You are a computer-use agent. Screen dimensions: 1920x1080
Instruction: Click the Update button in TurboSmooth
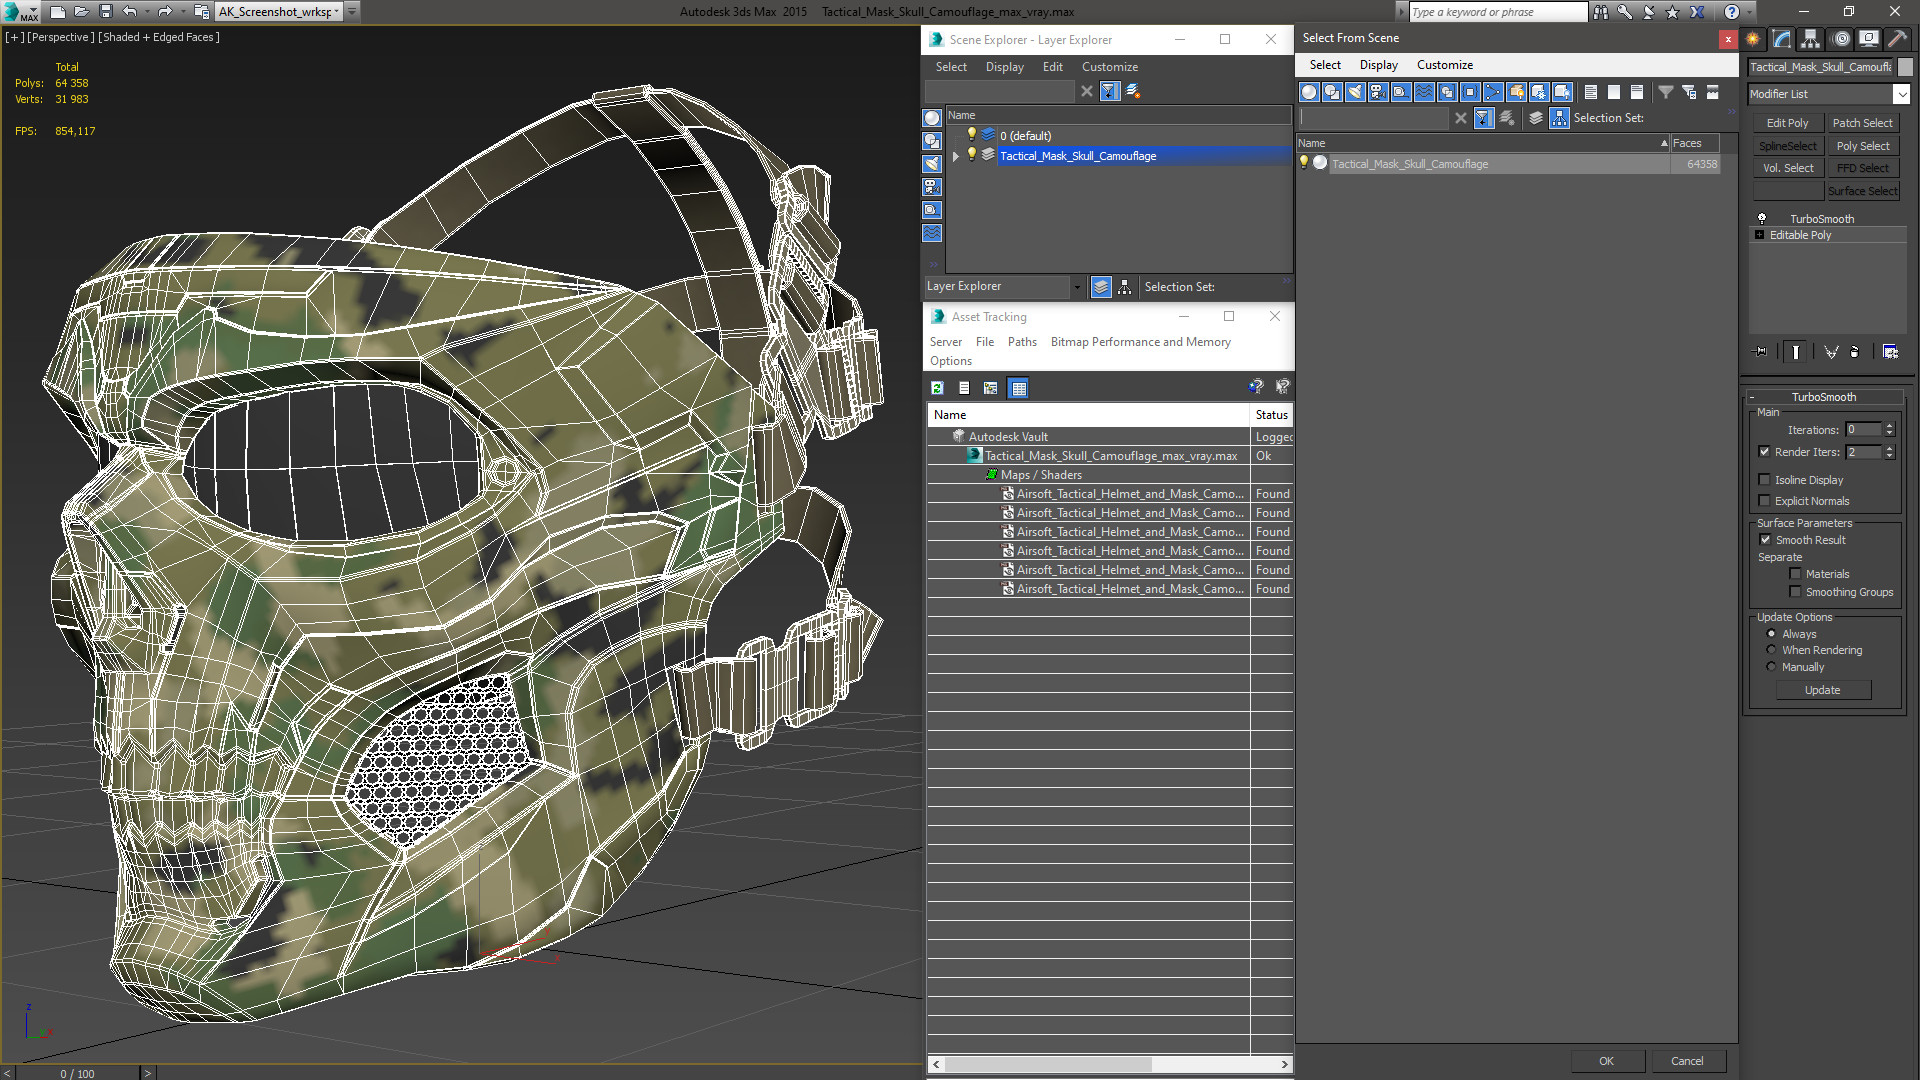click(1823, 690)
